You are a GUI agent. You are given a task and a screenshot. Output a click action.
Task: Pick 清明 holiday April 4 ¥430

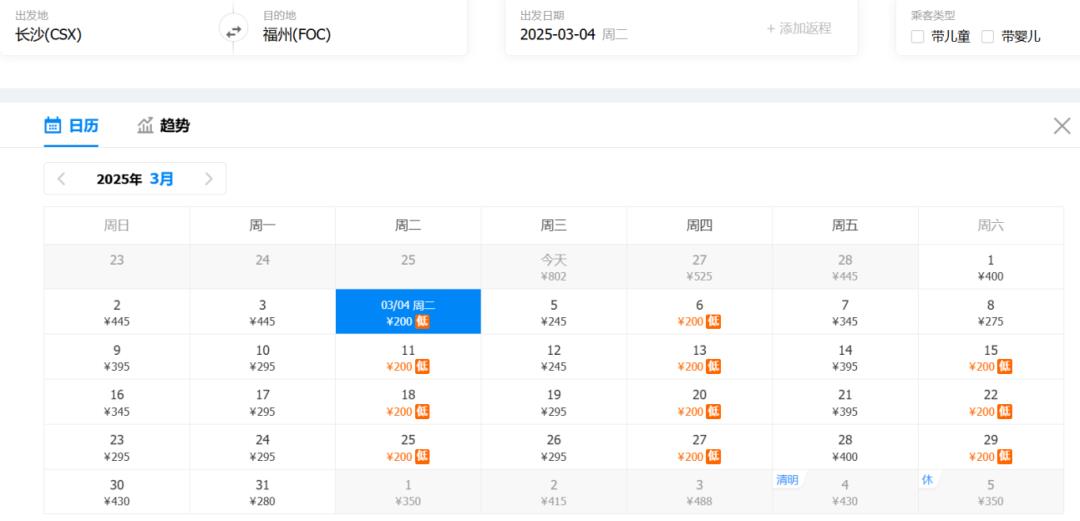tap(845, 492)
